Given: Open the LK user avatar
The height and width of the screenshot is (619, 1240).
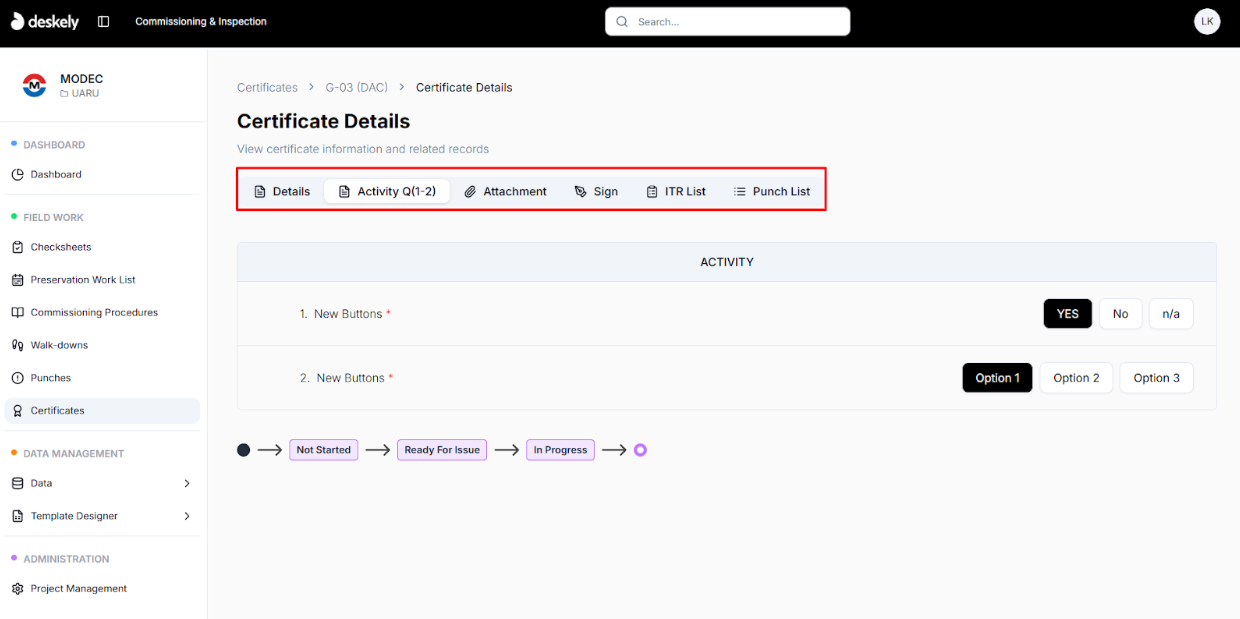Looking at the screenshot, I should point(1207,21).
